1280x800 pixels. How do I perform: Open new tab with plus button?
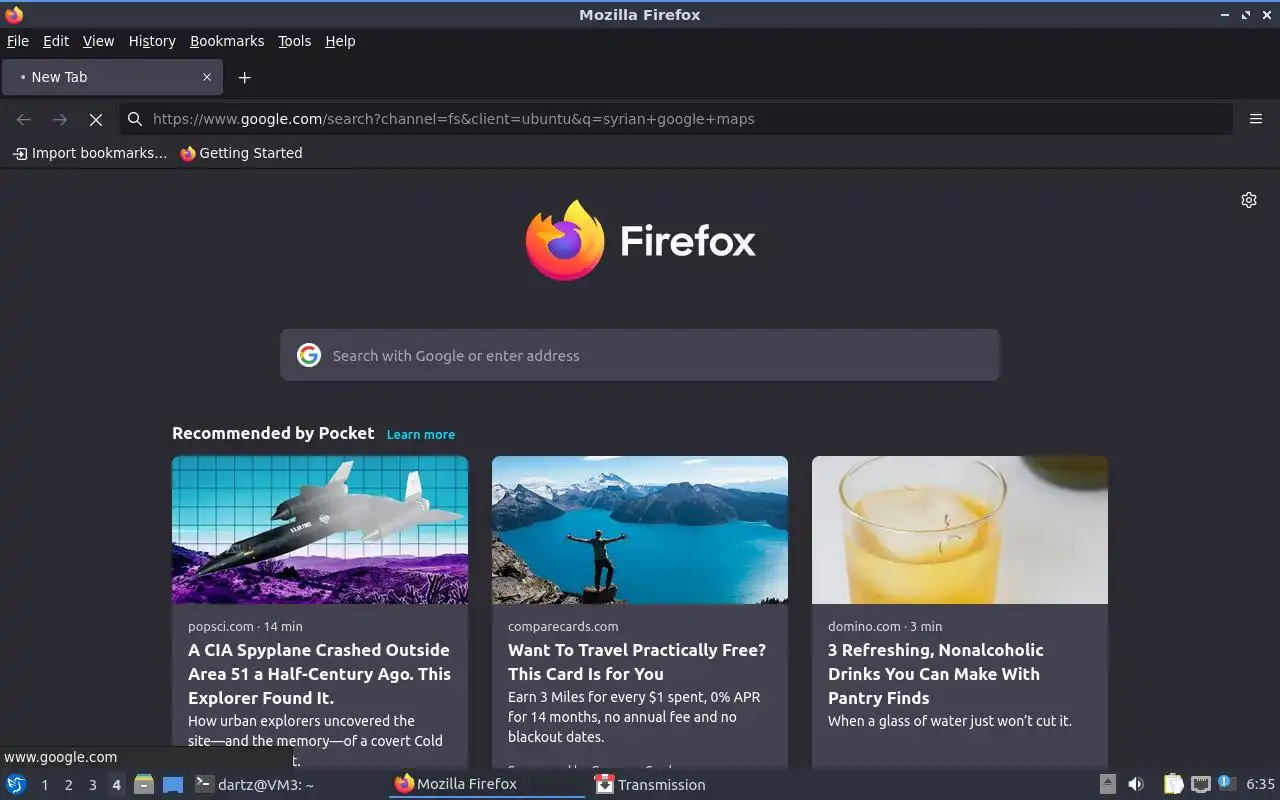click(x=244, y=77)
